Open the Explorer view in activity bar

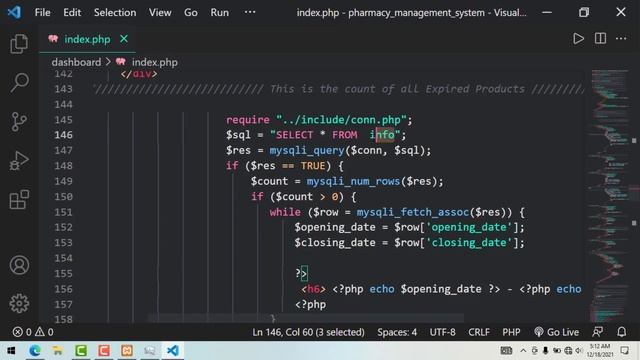point(19,44)
